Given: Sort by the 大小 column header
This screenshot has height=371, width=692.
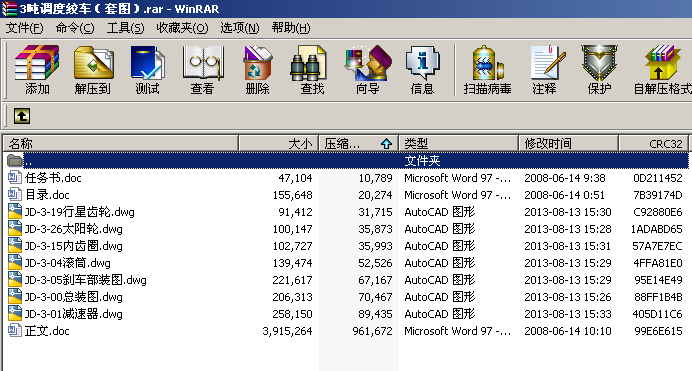Looking at the screenshot, I should tap(278, 143).
